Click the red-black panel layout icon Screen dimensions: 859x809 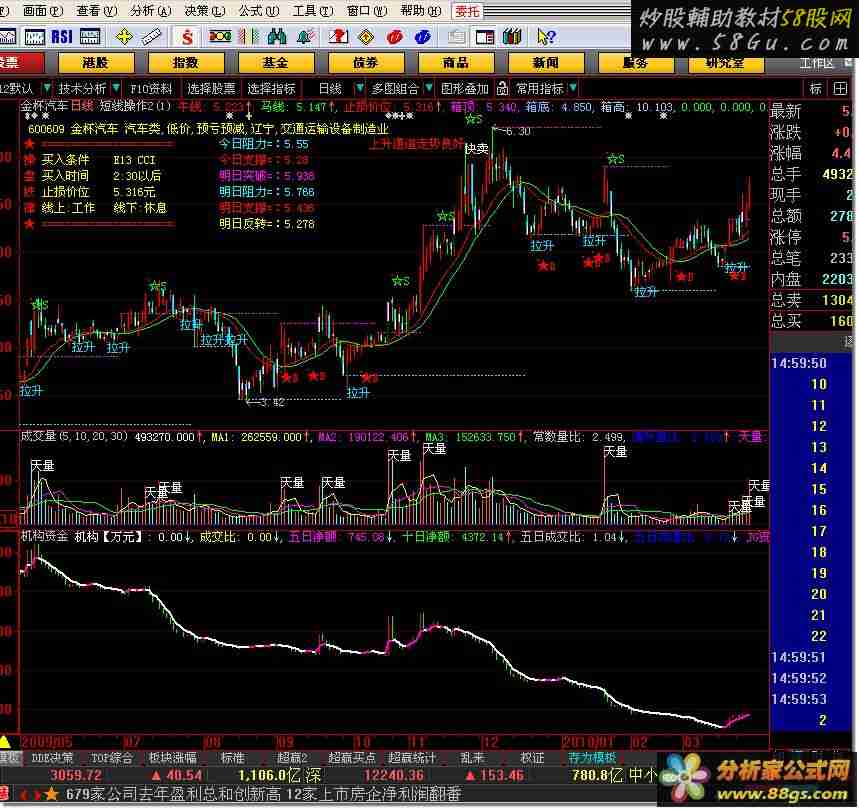485,37
